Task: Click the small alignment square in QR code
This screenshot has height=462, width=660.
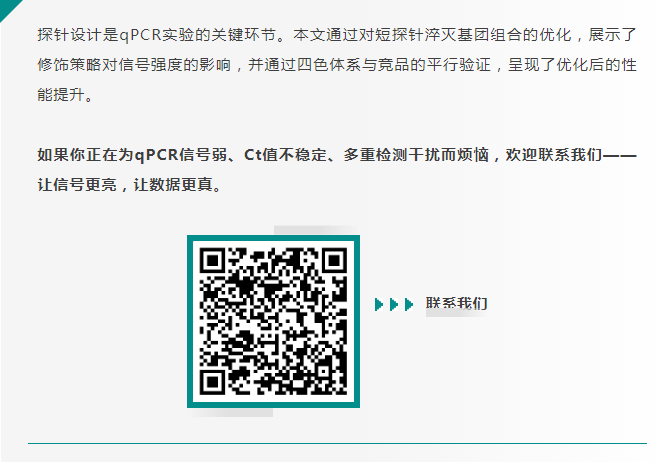Action: pos(324,372)
